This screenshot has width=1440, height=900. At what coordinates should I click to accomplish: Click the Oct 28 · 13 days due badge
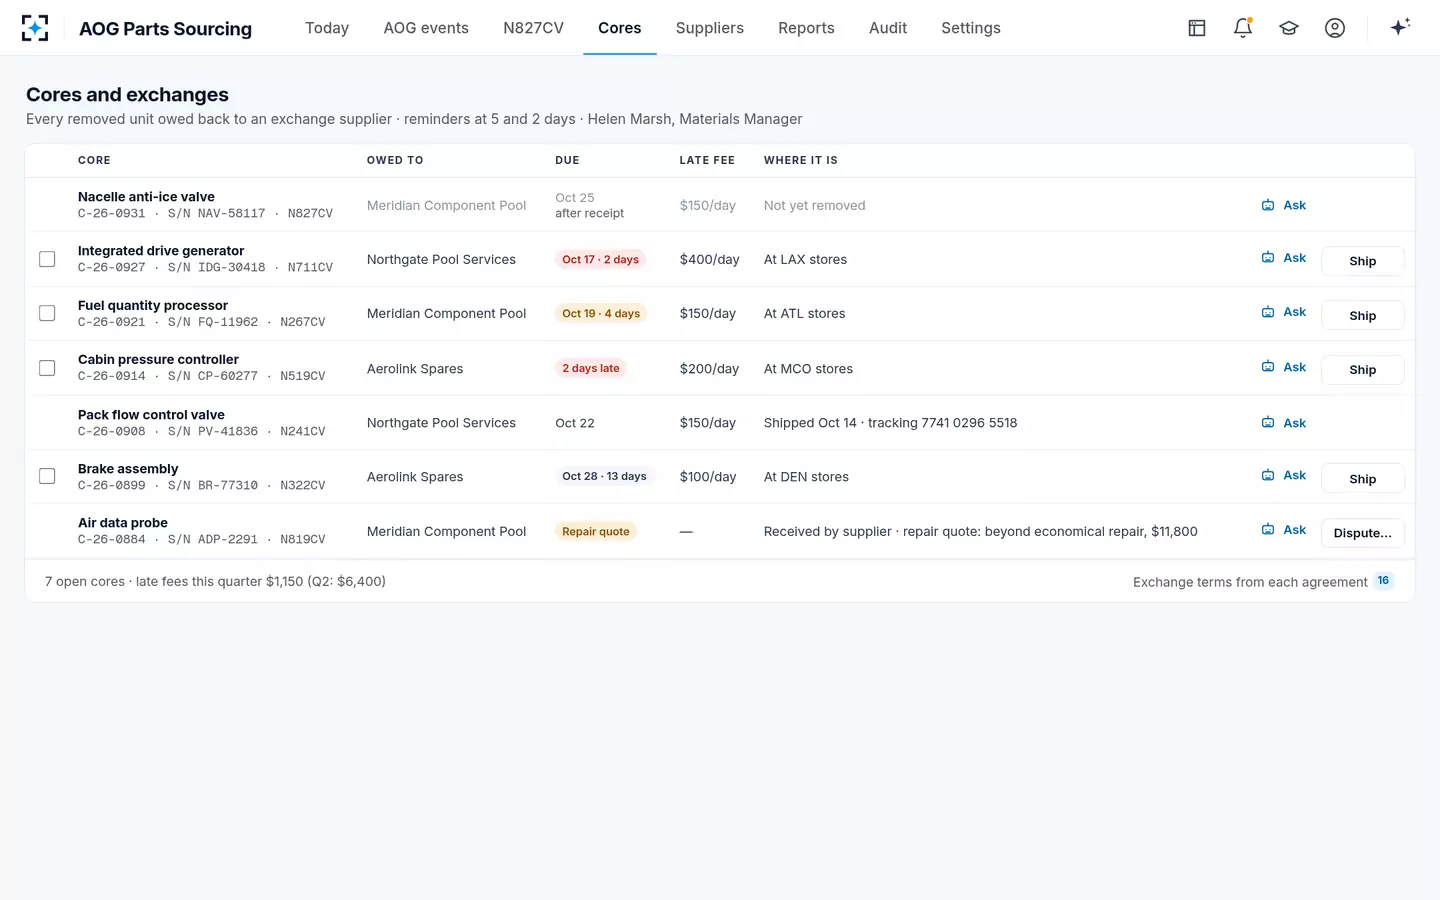[604, 476]
